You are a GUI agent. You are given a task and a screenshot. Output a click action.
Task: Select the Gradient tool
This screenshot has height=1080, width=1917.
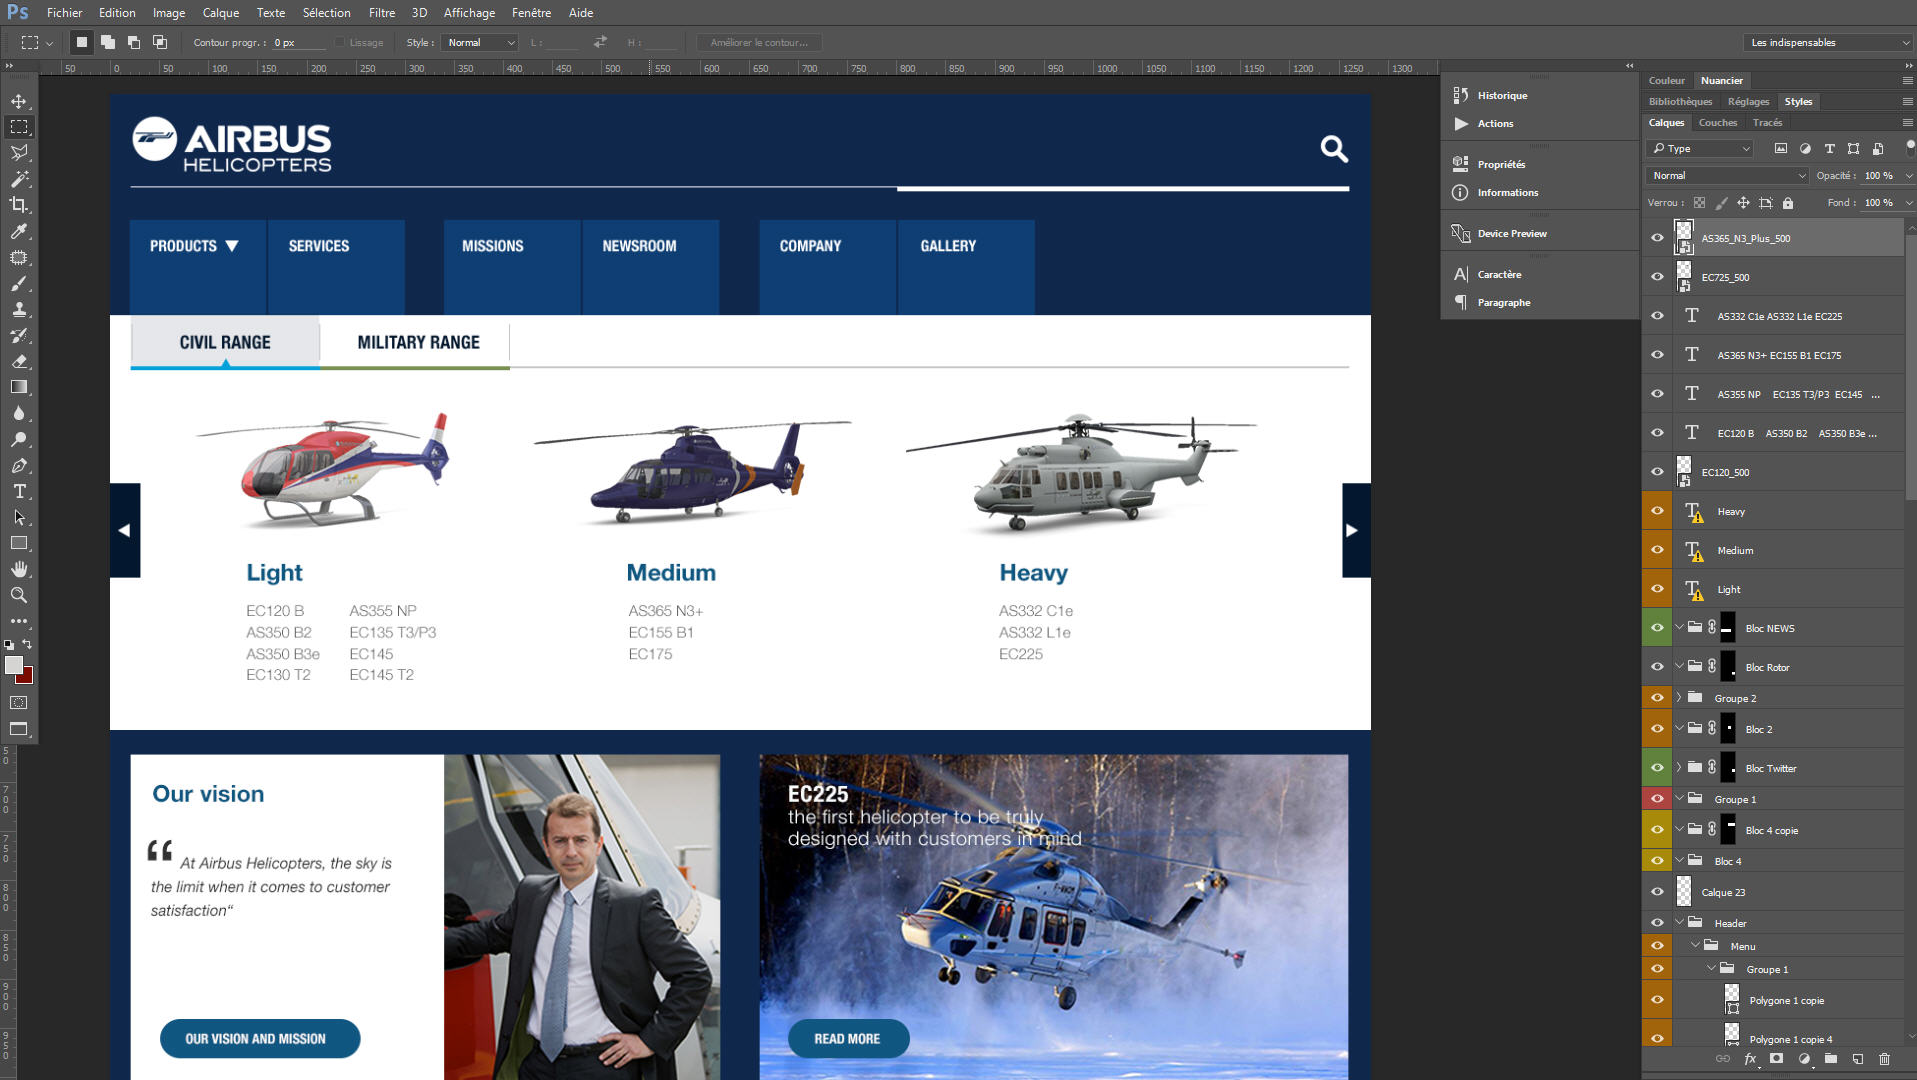point(19,387)
